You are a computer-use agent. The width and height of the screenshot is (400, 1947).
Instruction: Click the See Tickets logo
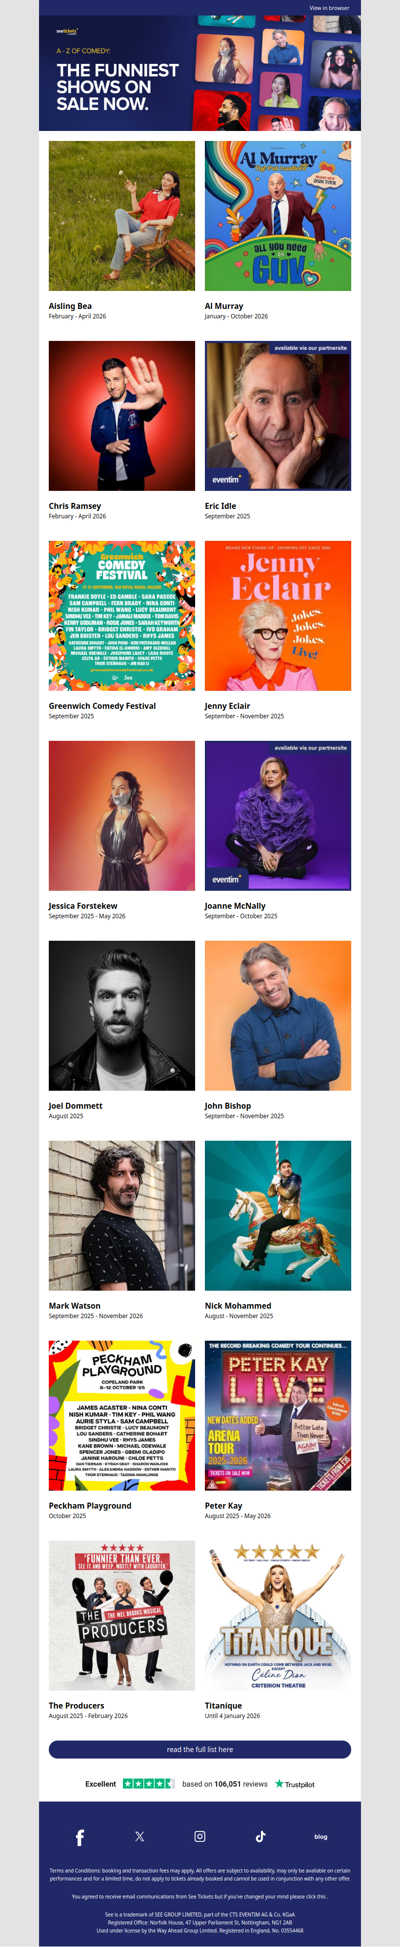(67, 31)
